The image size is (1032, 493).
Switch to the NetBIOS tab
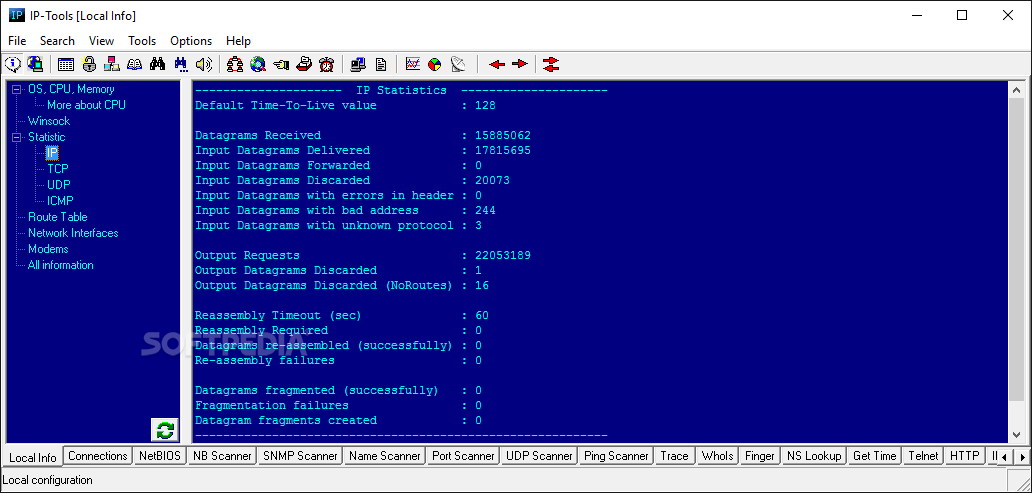coord(159,455)
